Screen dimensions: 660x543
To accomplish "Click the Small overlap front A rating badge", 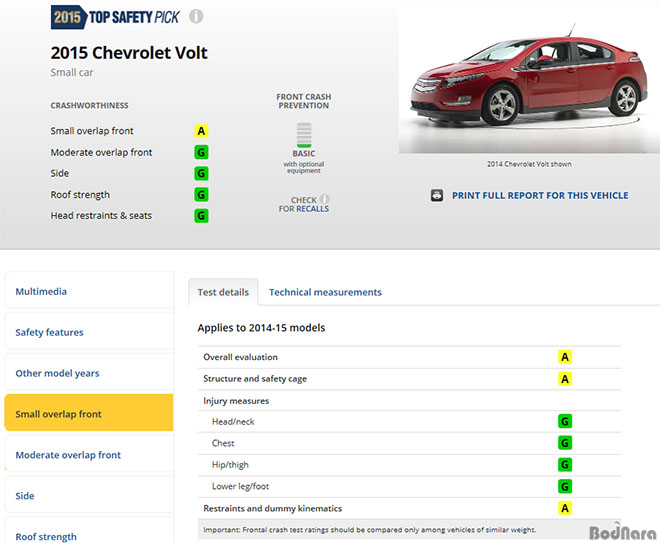I will [x=201, y=131].
